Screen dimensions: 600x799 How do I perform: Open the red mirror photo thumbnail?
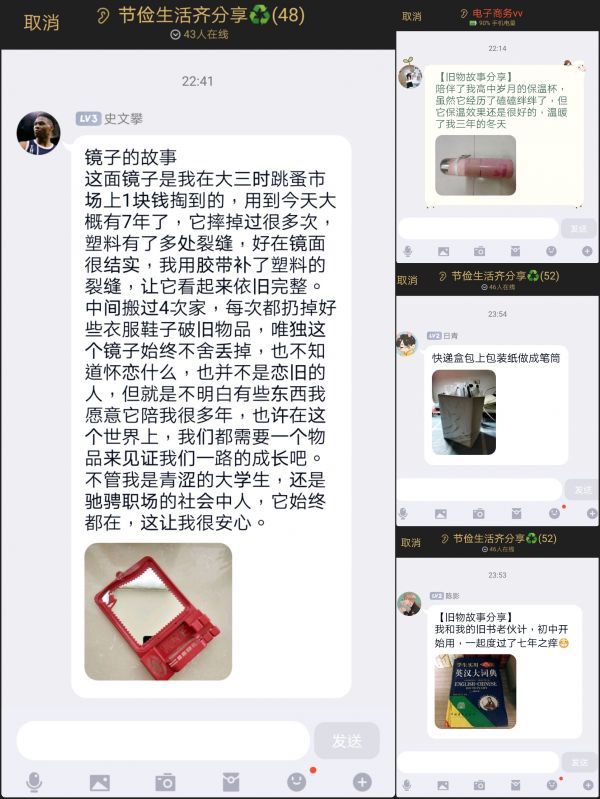click(x=158, y=611)
